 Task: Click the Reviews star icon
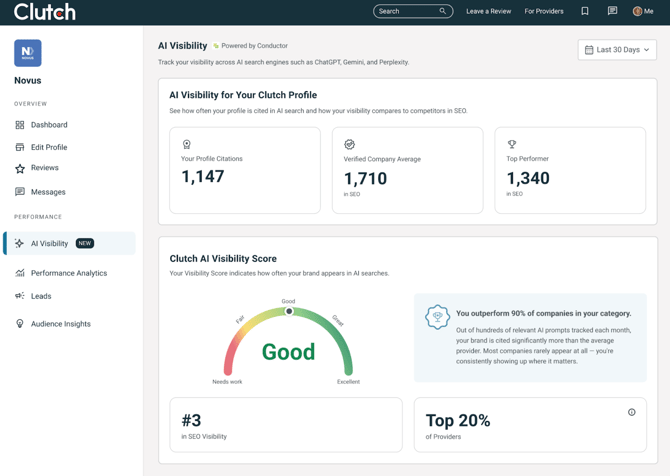click(20, 168)
